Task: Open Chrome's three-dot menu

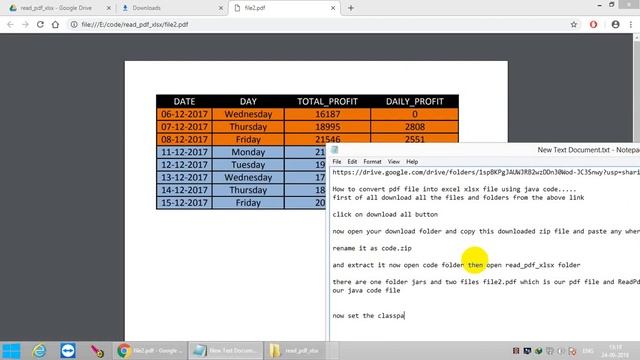Action: (631, 24)
